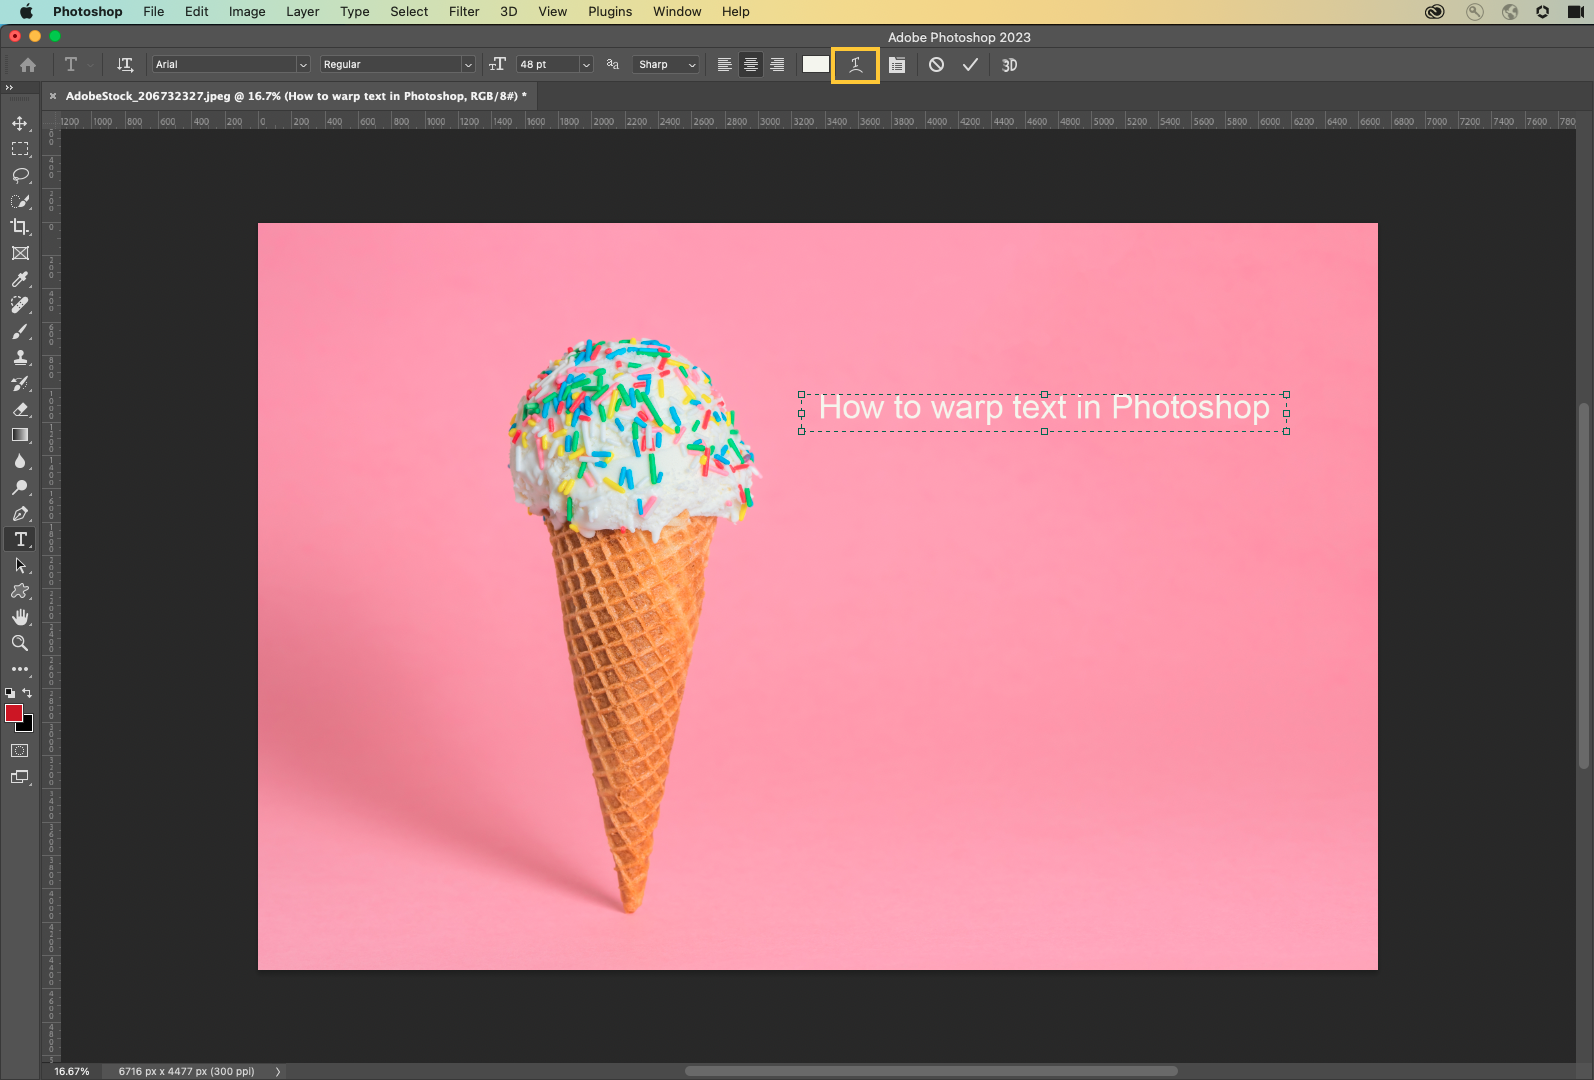Swap foreground and background colors
This screenshot has height=1080, width=1594.
[x=28, y=693]
